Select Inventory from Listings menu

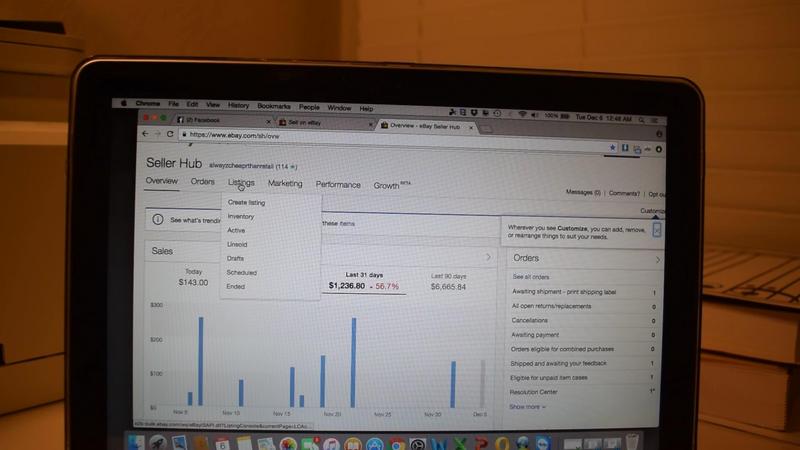pos(240,216)
